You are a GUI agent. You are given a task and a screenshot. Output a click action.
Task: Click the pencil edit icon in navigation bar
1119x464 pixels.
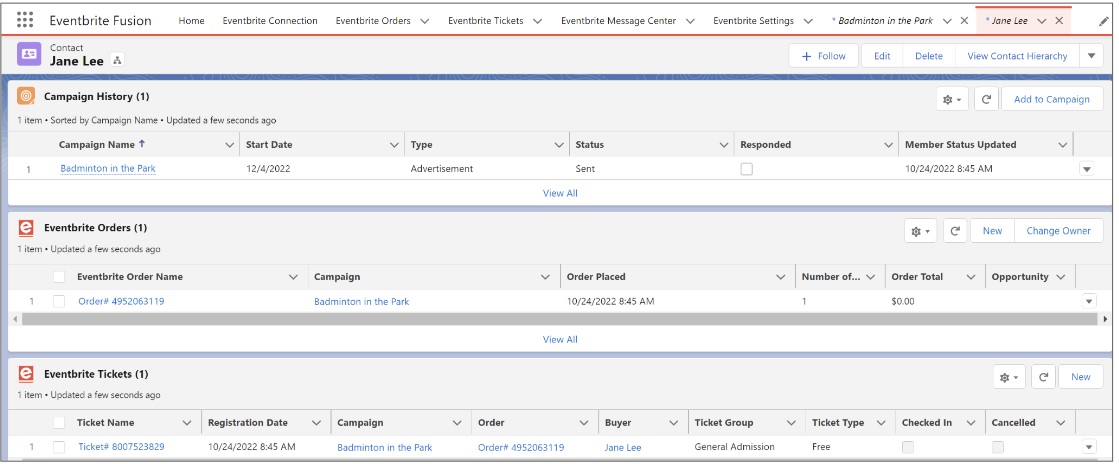[x=1103, y=21]
